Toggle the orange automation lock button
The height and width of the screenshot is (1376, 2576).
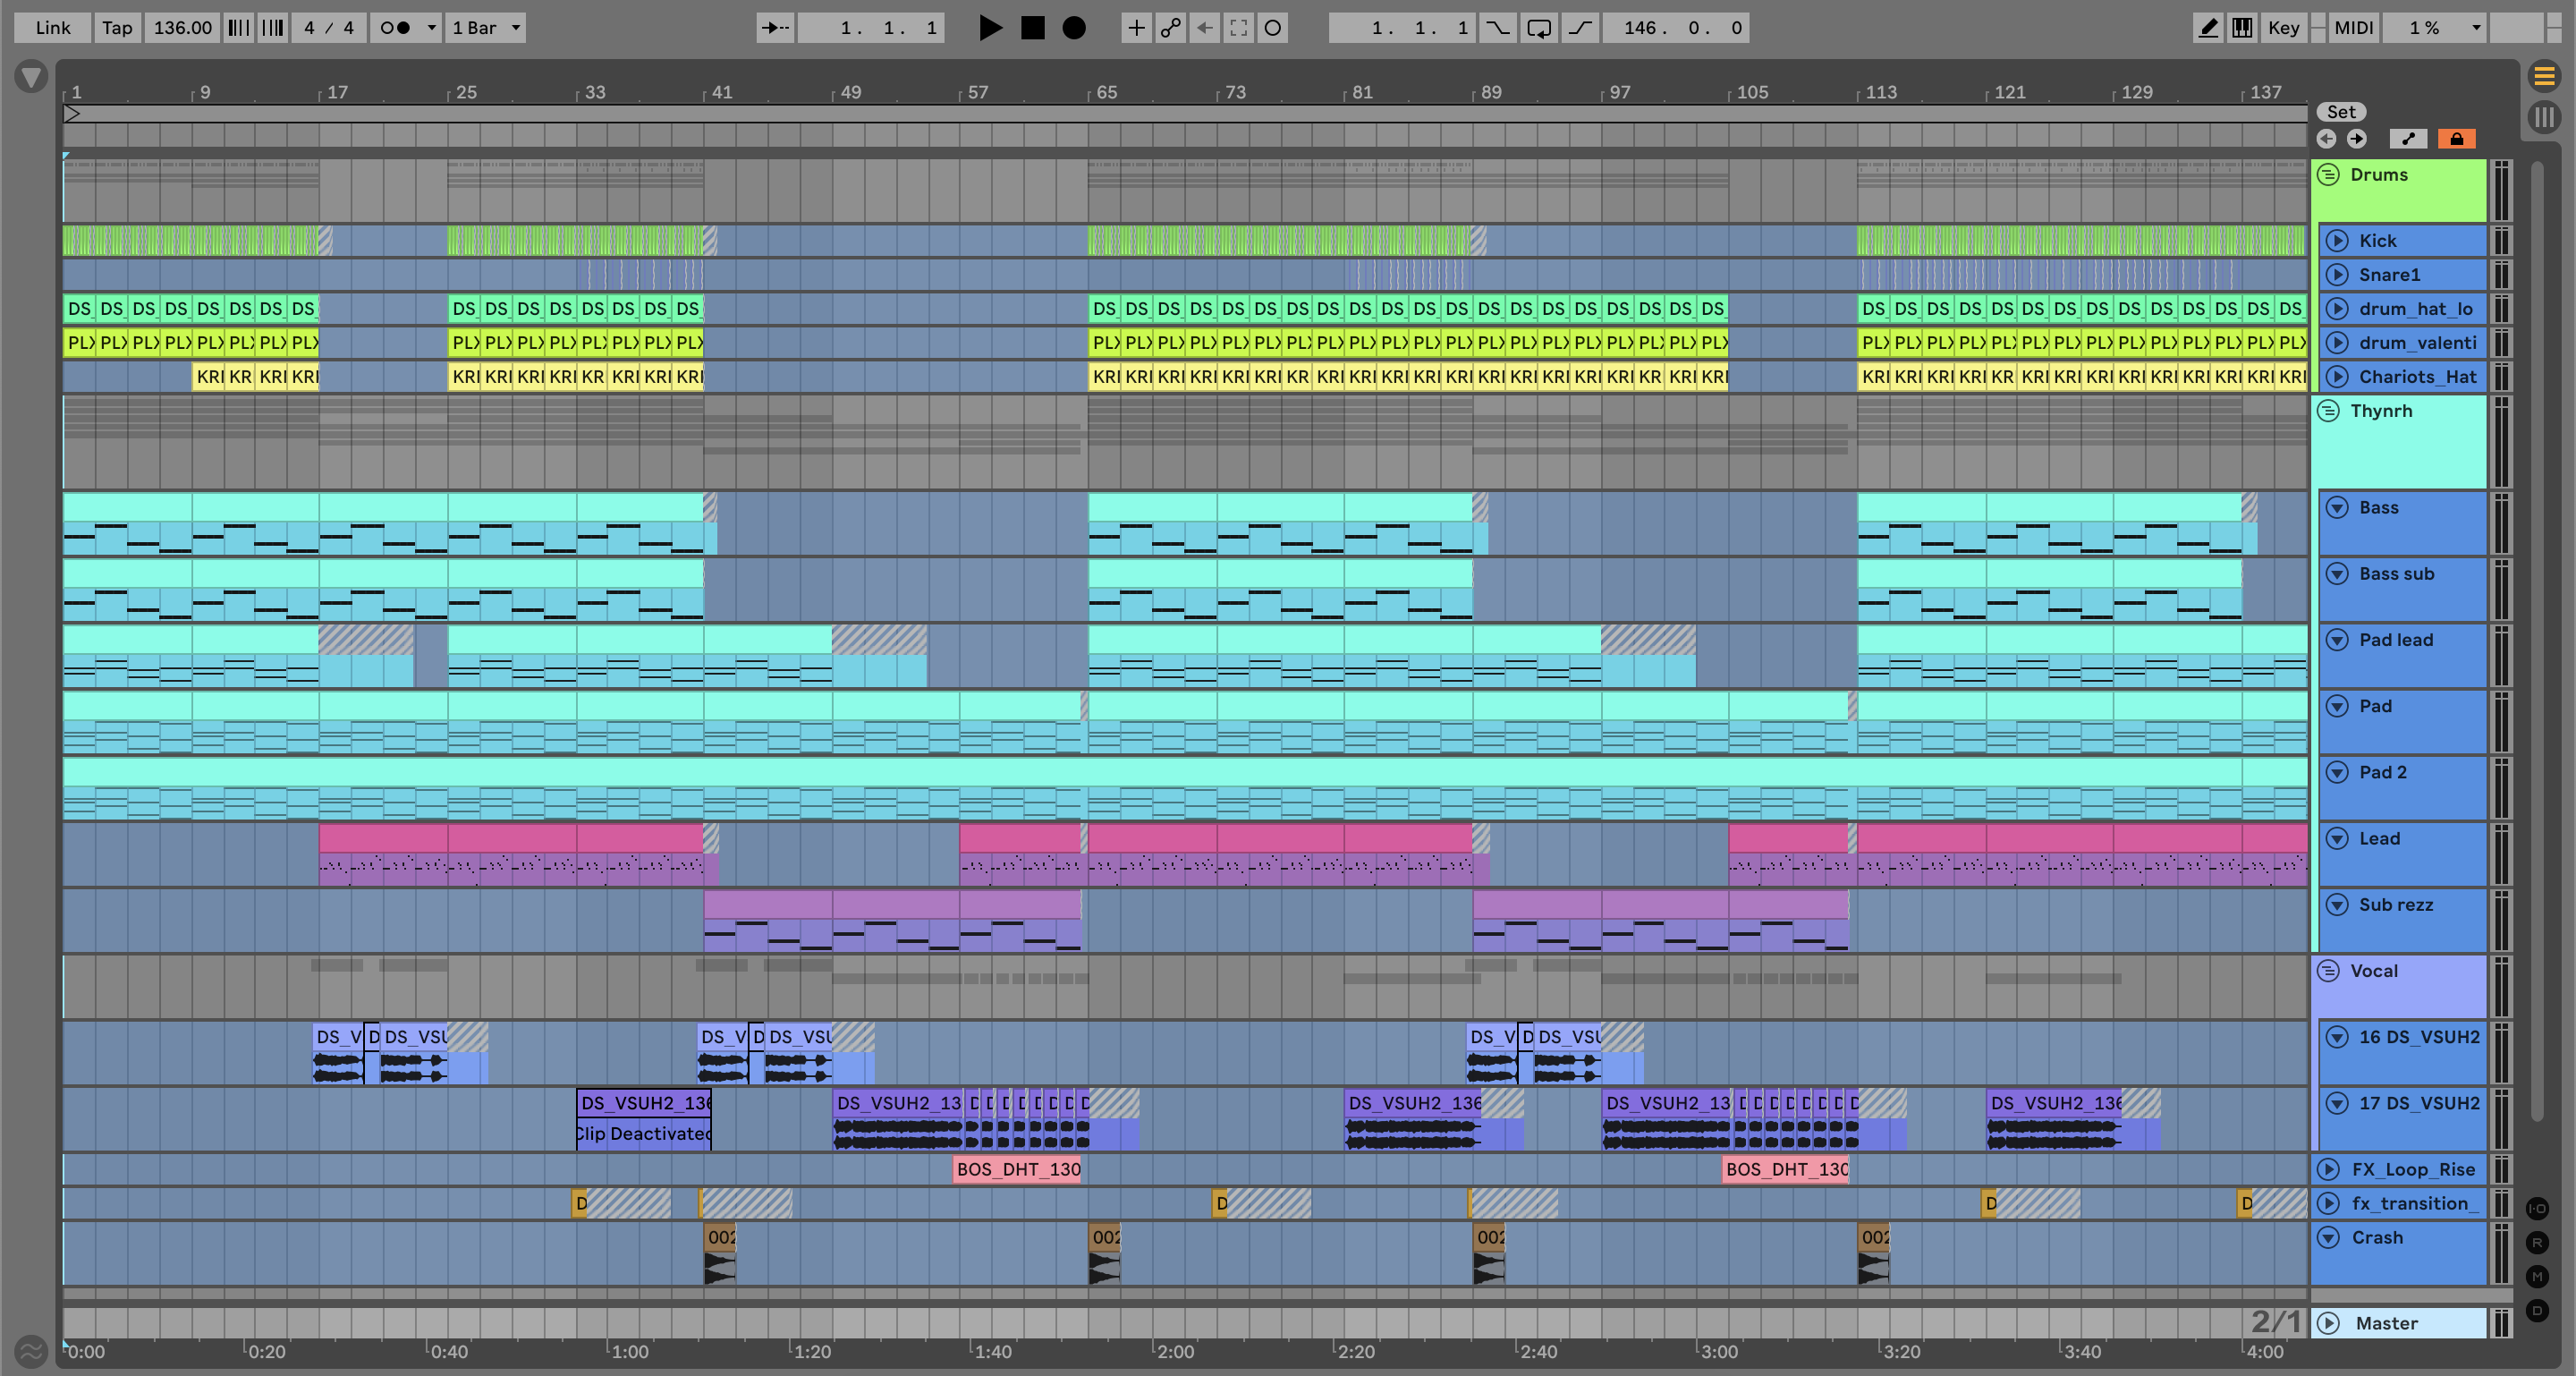point(2456,139)
